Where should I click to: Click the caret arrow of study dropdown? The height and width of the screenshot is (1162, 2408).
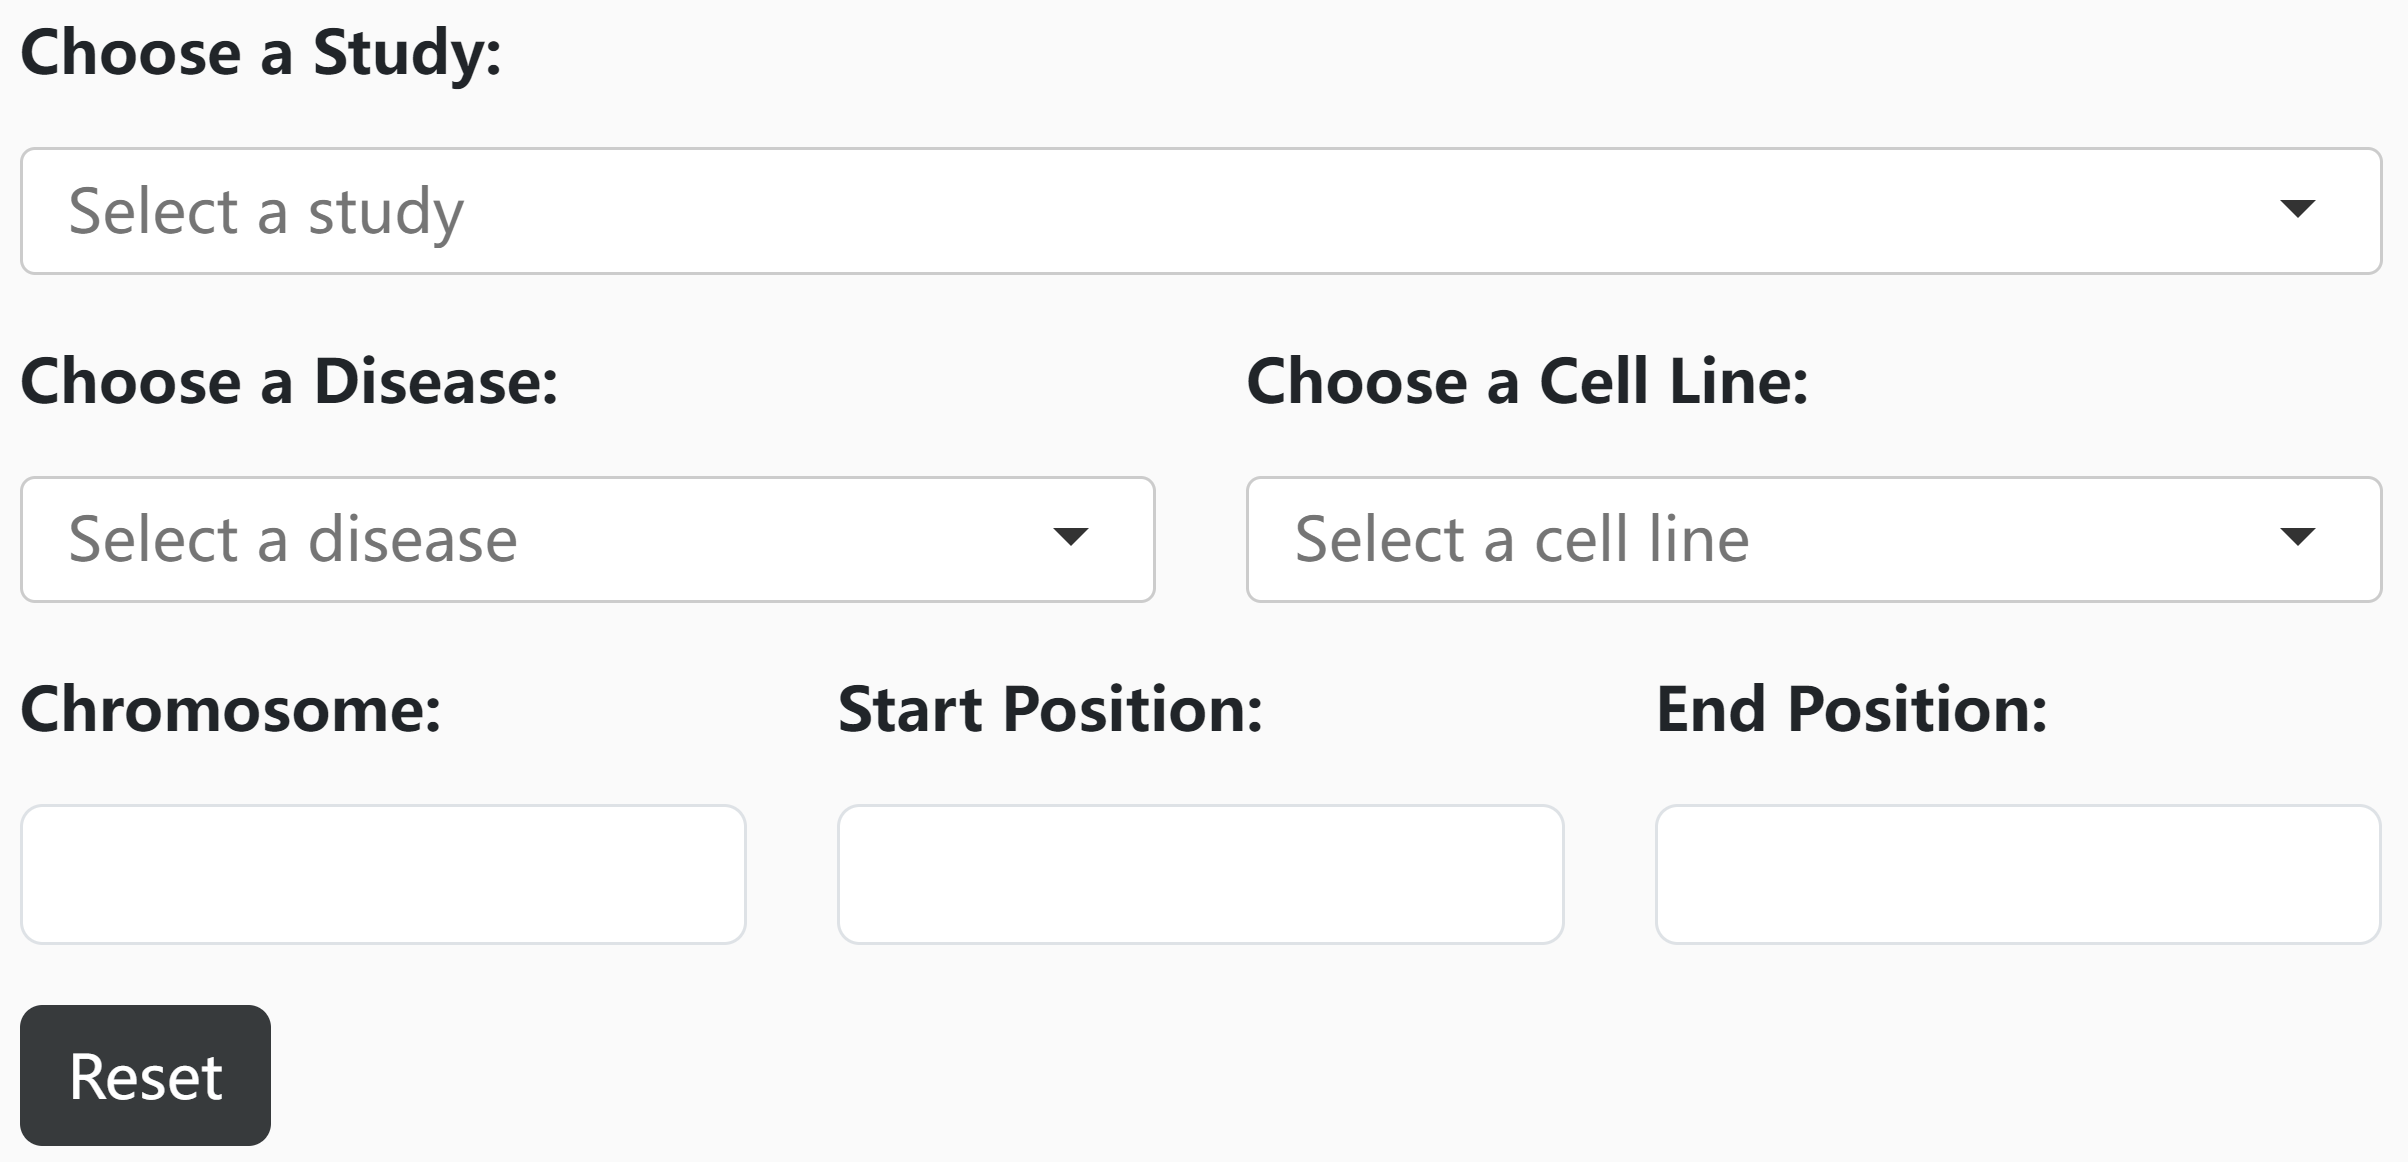(x=2297, y=209)
